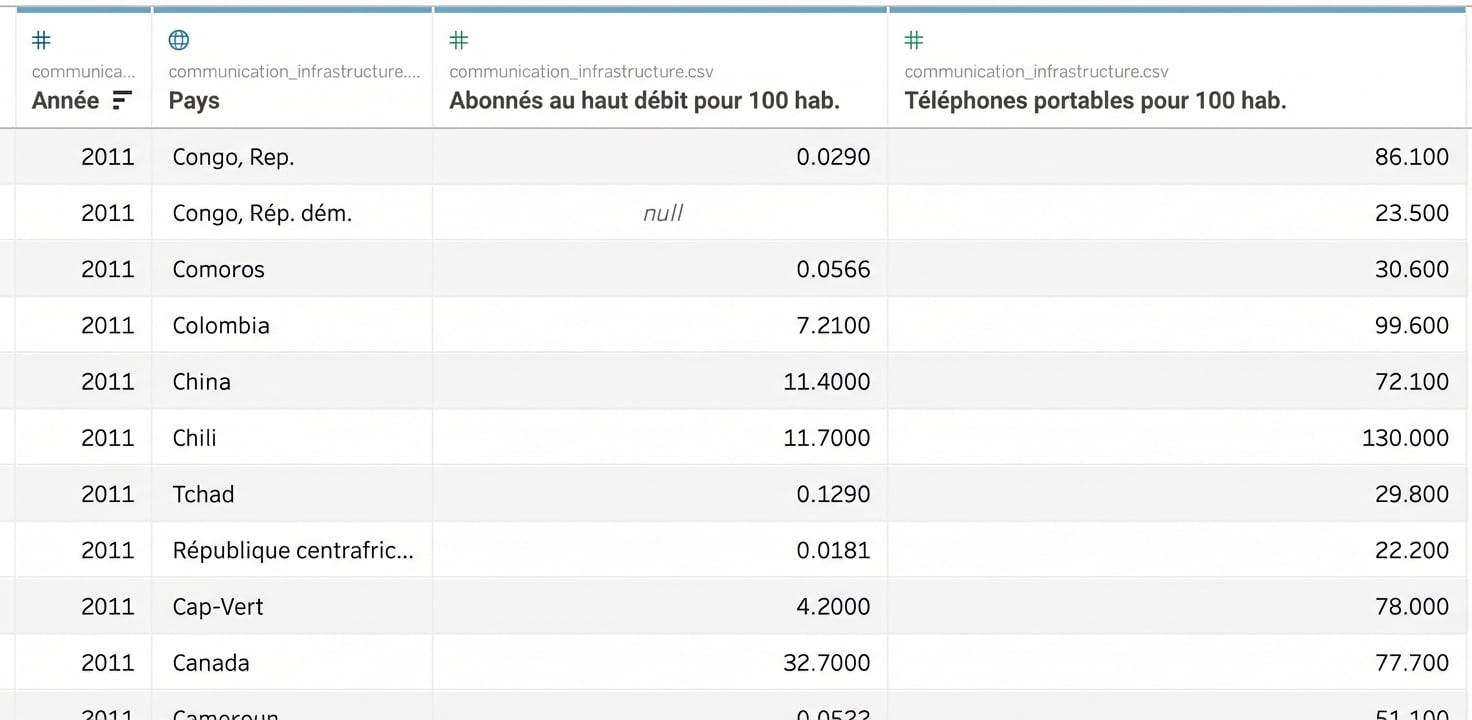Click the source label above Abonnés au haut débit
Screen dimensions: 1472x720
click(581, 72)
